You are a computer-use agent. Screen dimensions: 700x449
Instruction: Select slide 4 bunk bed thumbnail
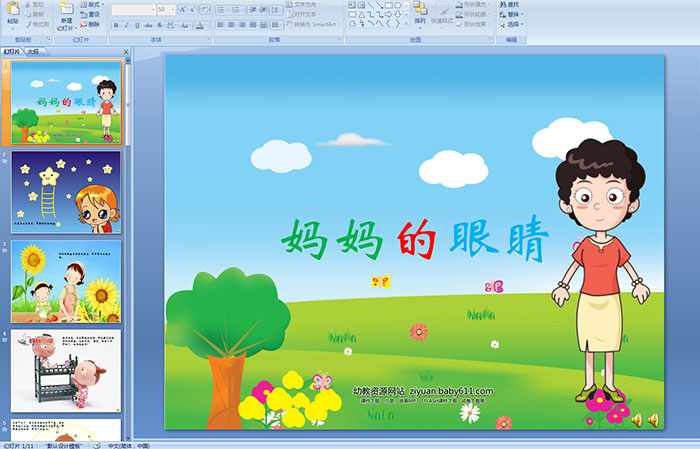(x=66, y=371)
